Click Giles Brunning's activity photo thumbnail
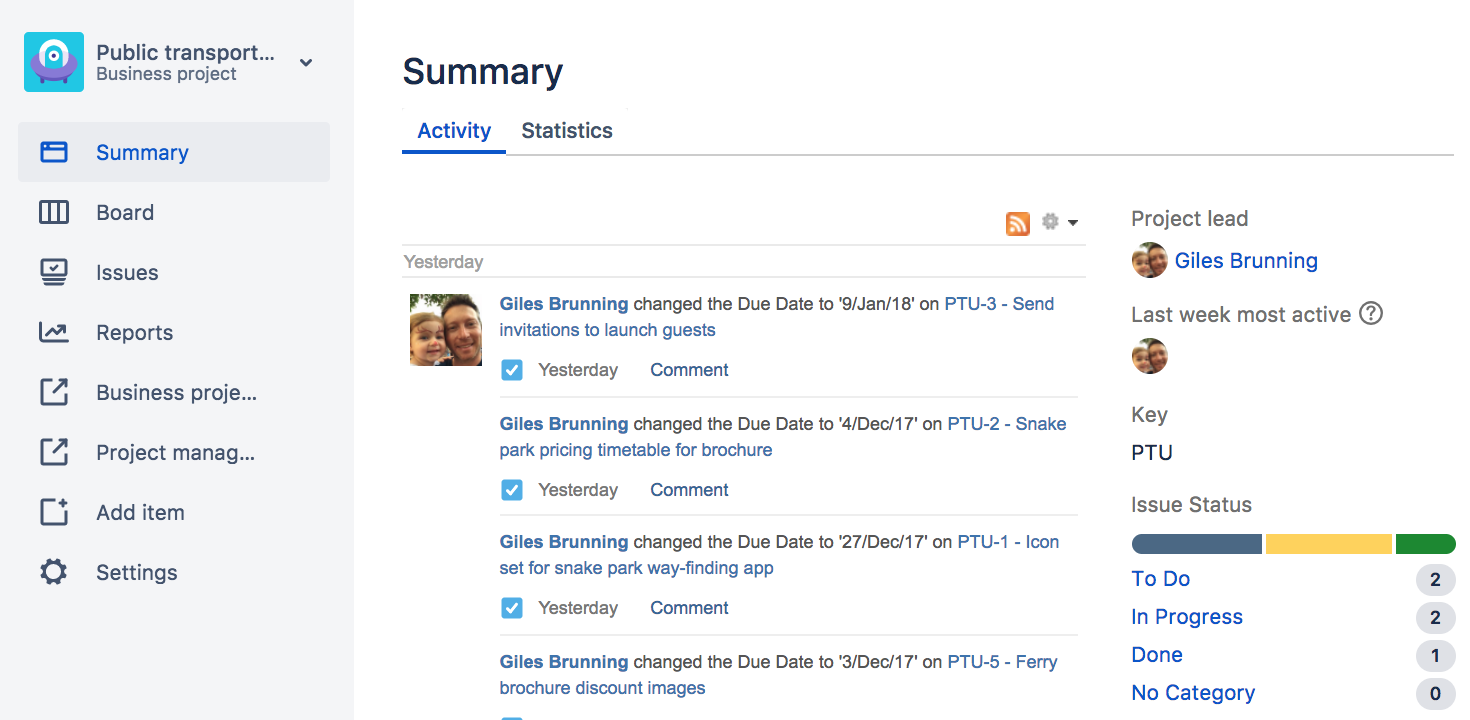Screen dimensions: 1470x720 [x=446, y=330]
